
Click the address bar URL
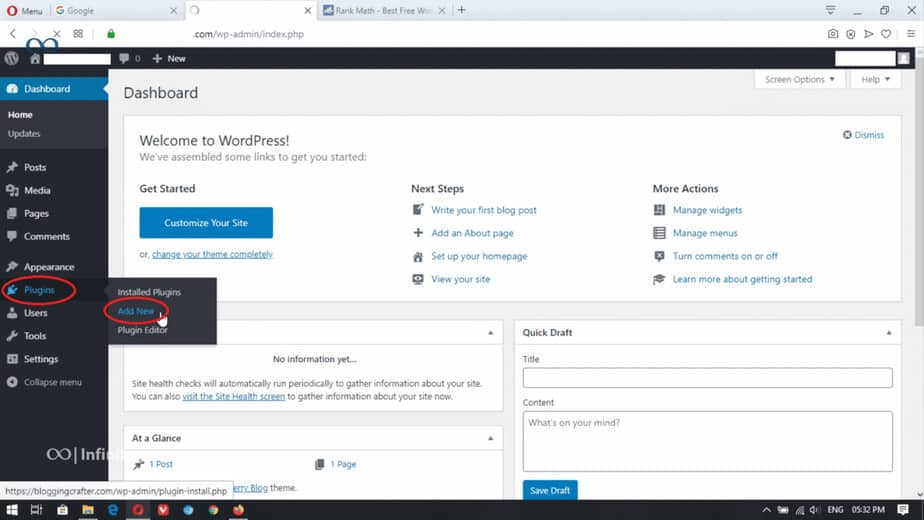tap(249, 34)
